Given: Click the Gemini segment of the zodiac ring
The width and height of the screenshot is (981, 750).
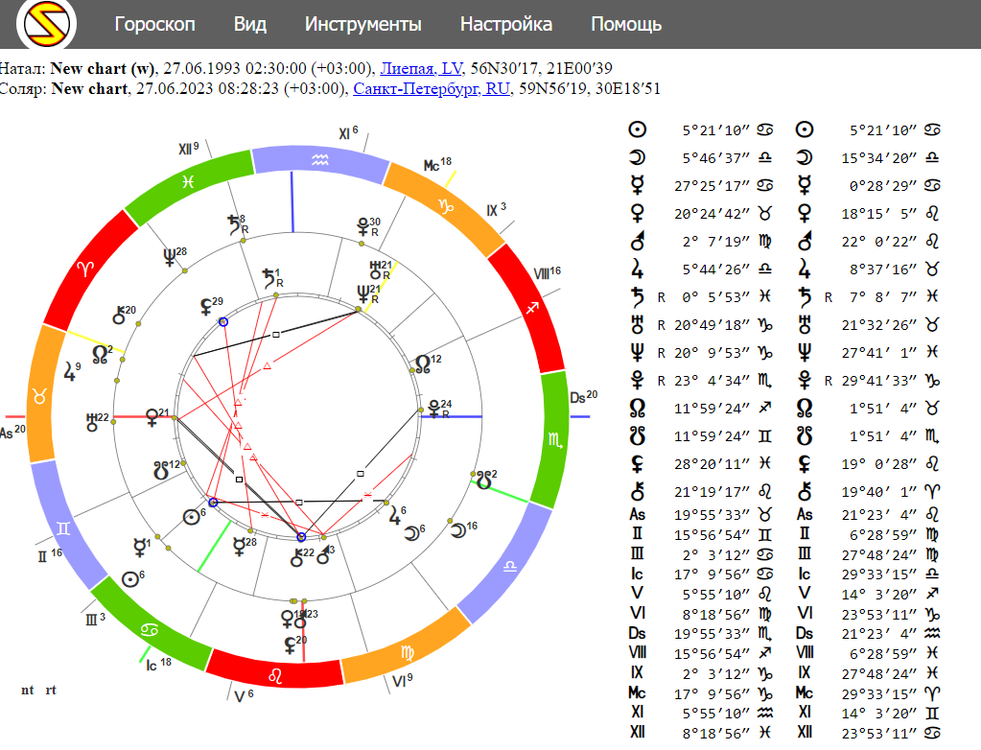Looking at the screenshot, I should pyautogui.click(x=64, y=529).
